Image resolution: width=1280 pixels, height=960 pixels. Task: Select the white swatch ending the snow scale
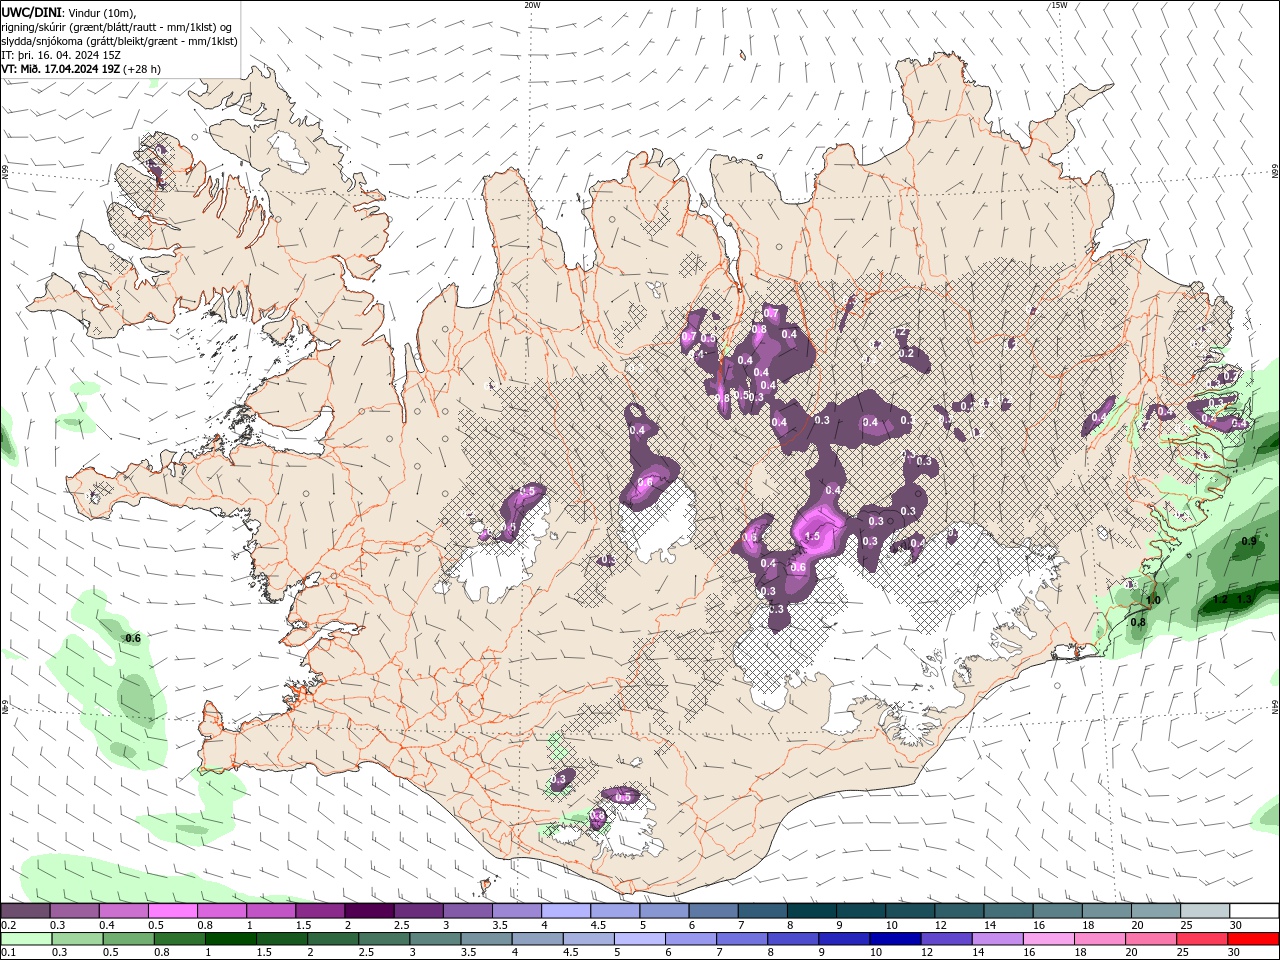click(1253, 911)
